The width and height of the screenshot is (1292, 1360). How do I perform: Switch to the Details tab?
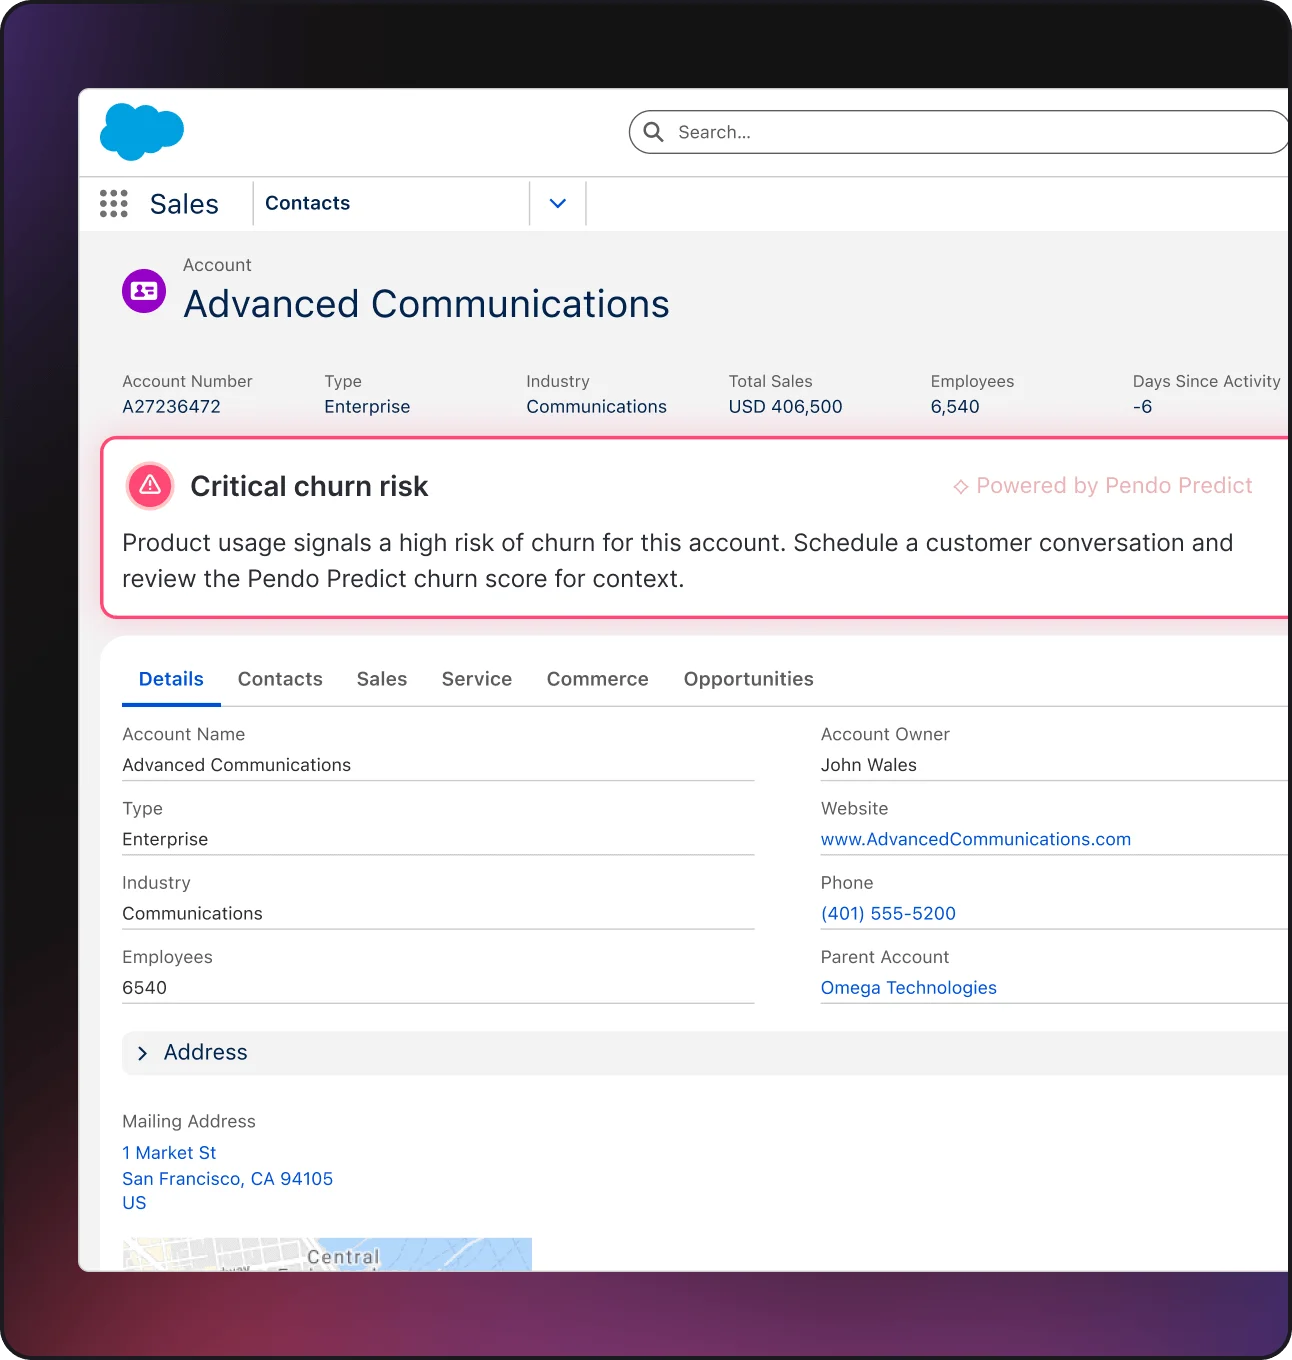tap(171, 679)
